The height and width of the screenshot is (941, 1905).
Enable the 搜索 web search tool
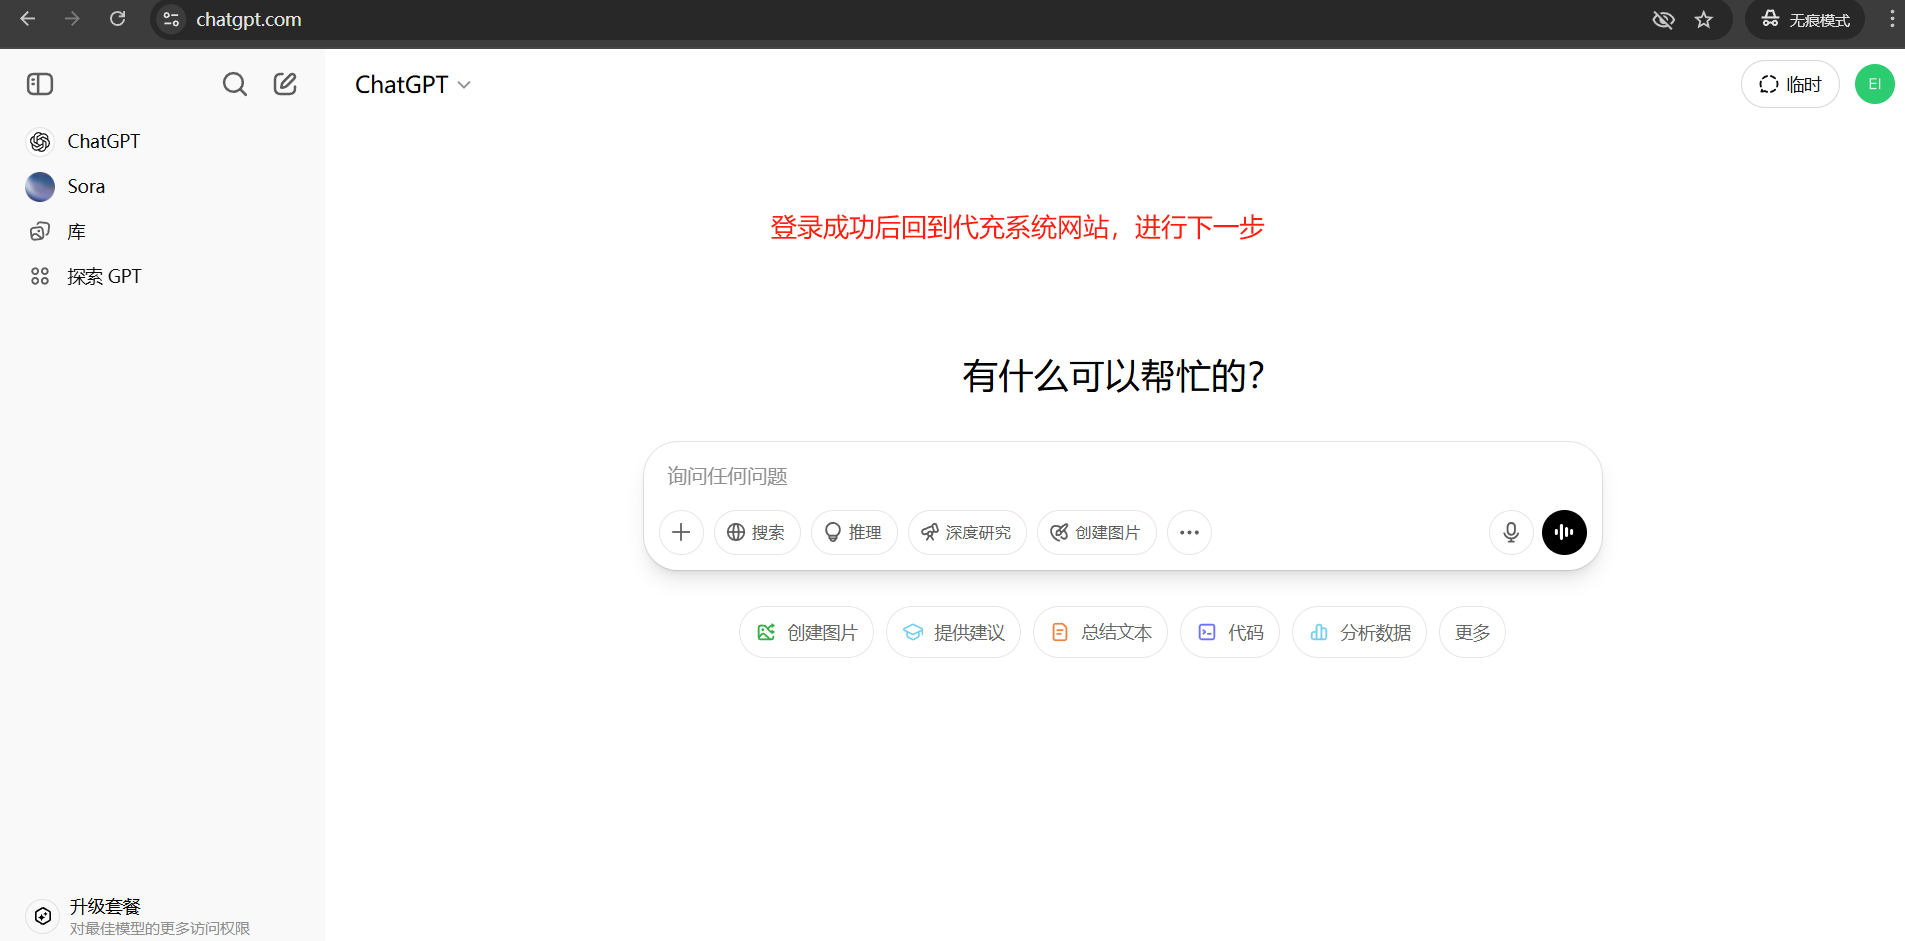coord(757,532)
